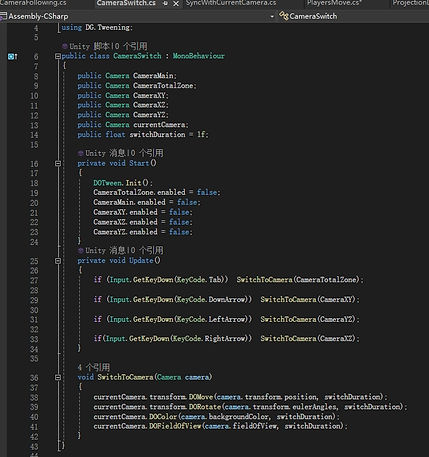Open the SyncWithCurrentCamera.cs tab
Screen dimensions: 429x457
coord(231,3)
